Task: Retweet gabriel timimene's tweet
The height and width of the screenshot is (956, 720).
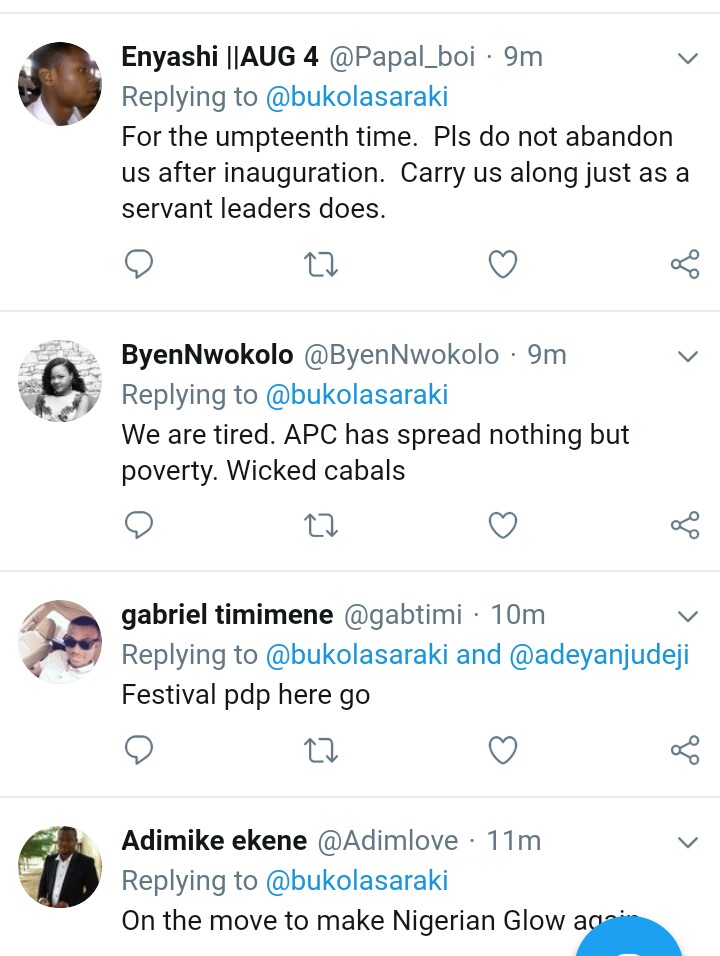Action: (x=321, y=749)
